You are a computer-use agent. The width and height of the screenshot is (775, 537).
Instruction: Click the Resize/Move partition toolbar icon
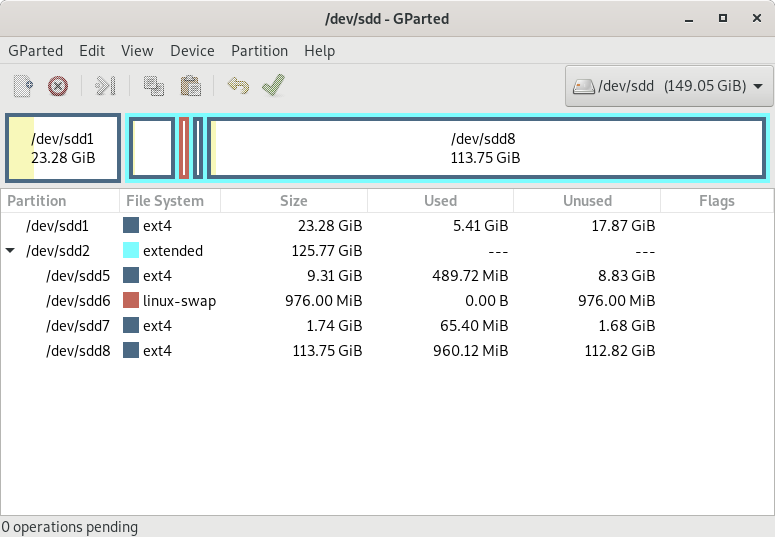pyautogui.click(x=105, y=86)
